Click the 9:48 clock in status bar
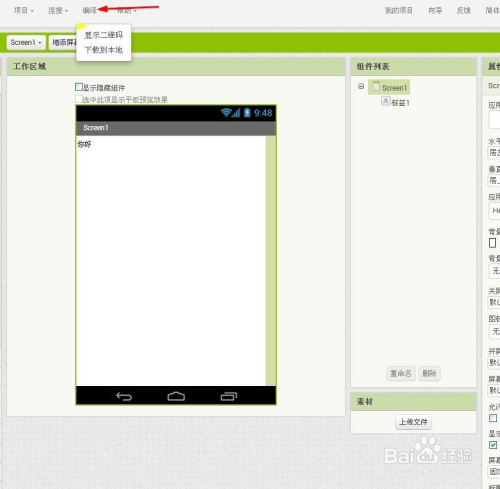The height and width of the screenshot is (489, 500). (x=263, y=113)
